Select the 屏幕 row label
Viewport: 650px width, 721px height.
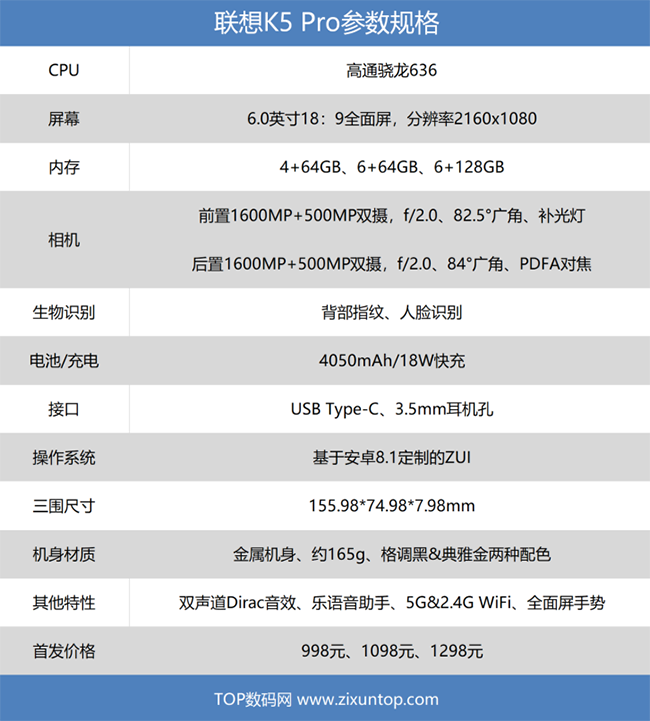pyautogui.click(x=64, y=119)
